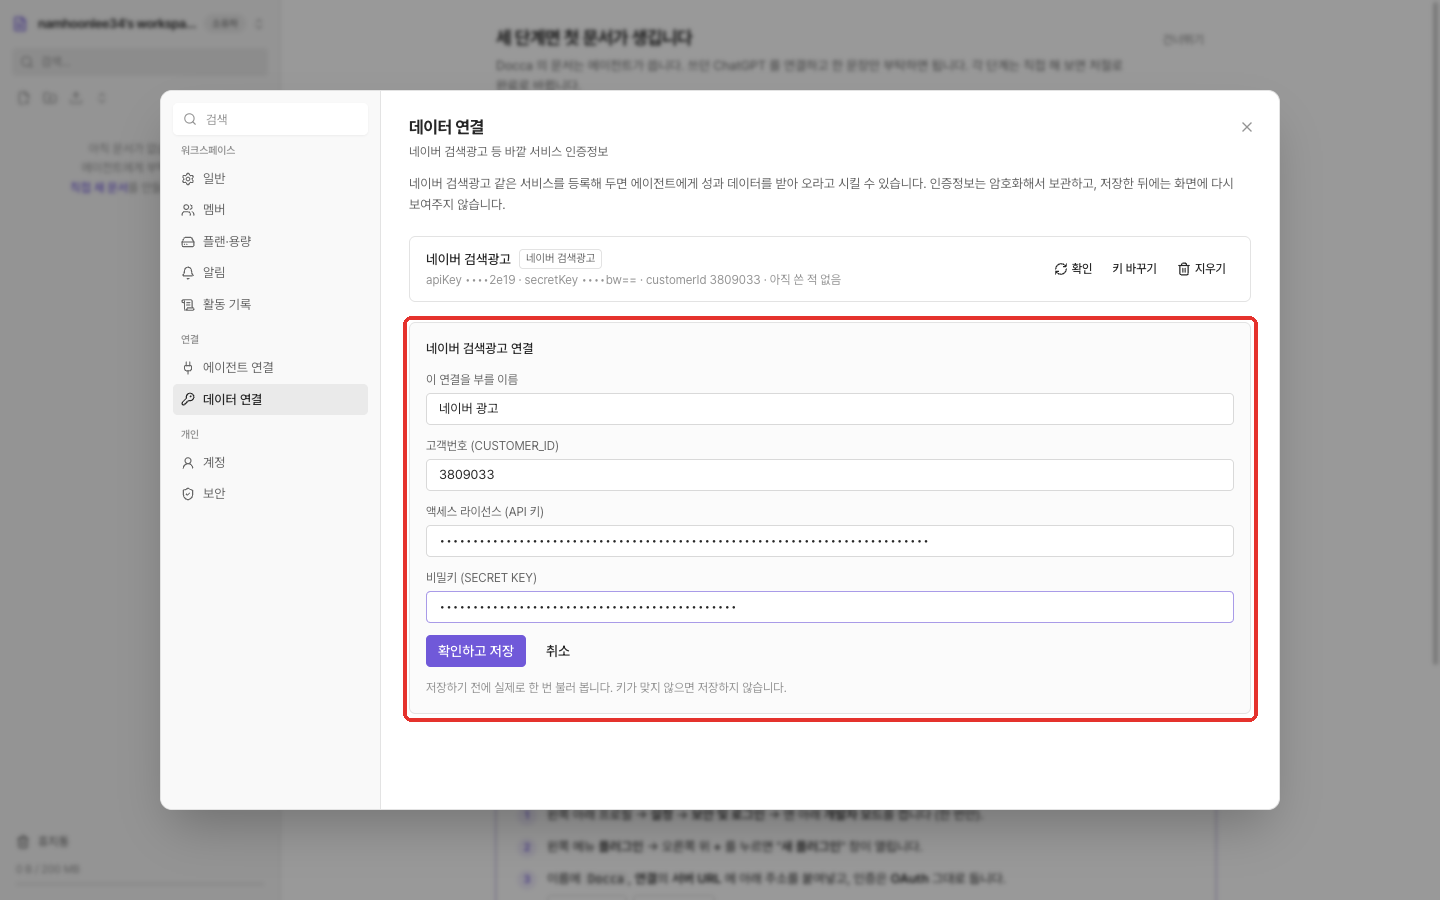This screenshot has height=900, width=1440.
Task: Delete the connection with 지우기 trash button
Action: 1201,269
